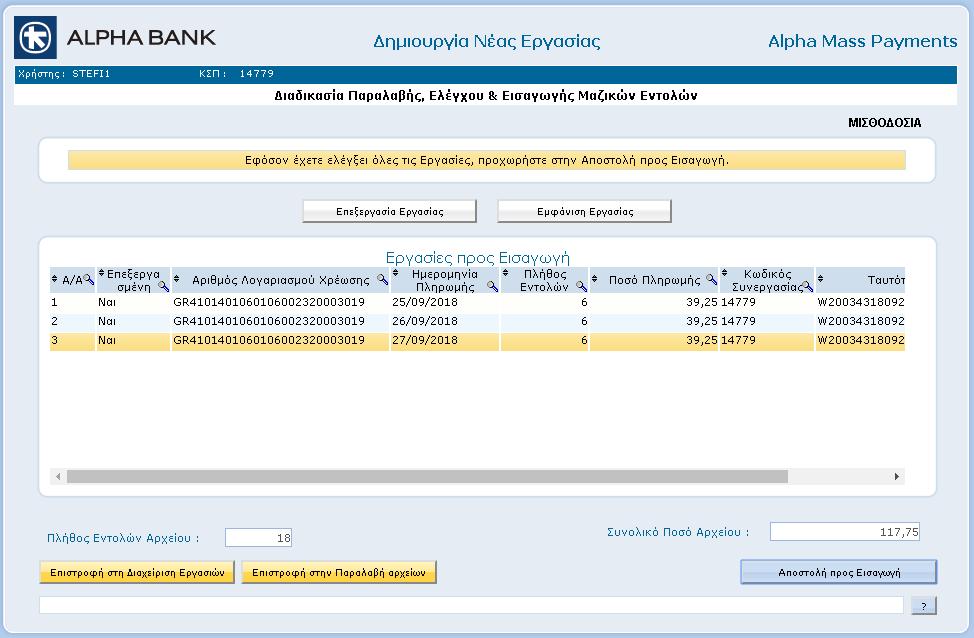Viewport: 974px width, 638px height.
Task: Click the account number in highlighted row 3
Action: [x=269, y=341]
